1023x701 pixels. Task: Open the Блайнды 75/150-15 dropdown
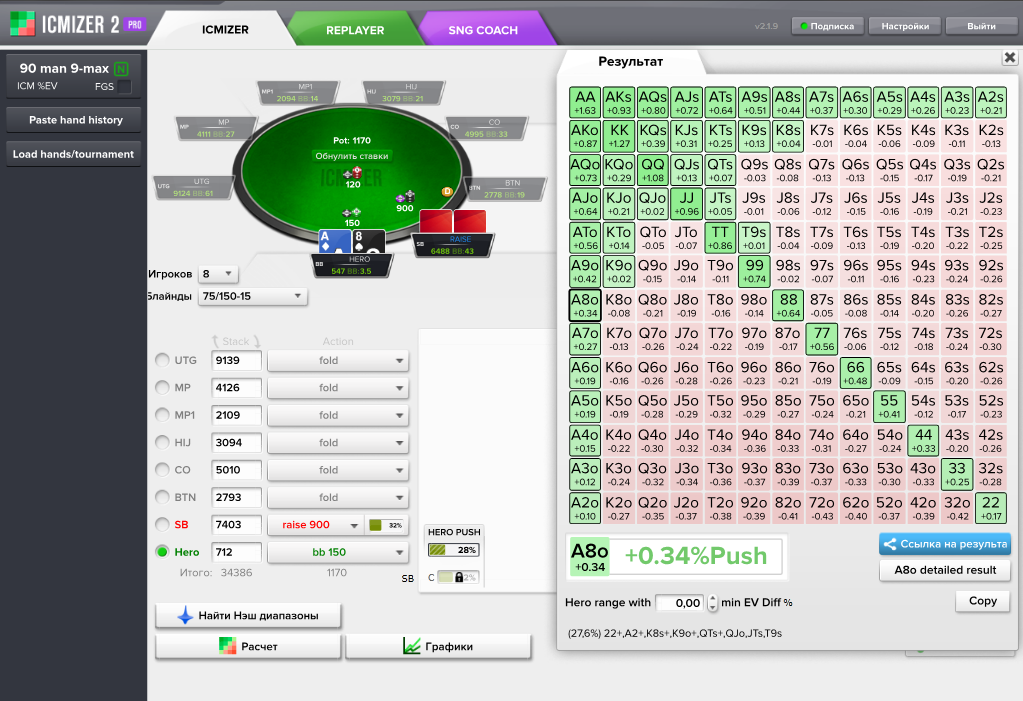pos(252,296)
